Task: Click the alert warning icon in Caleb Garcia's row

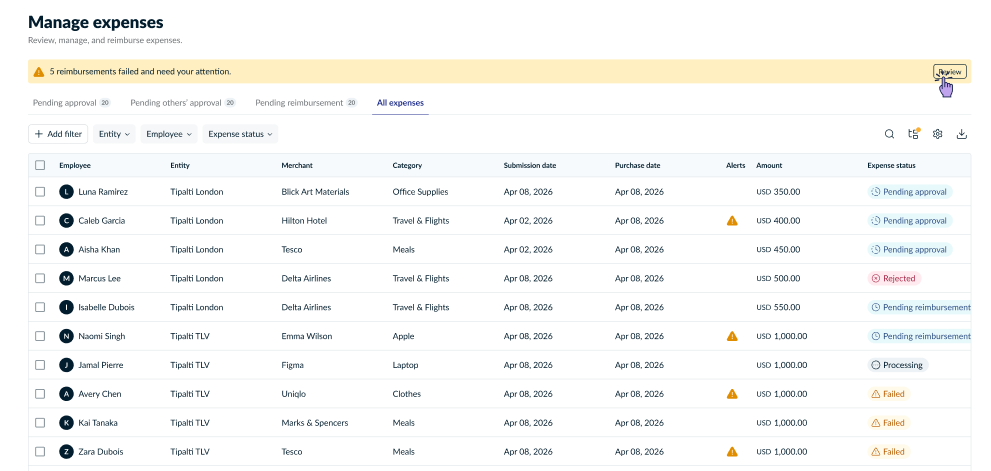Action: [x=732, y=221]
